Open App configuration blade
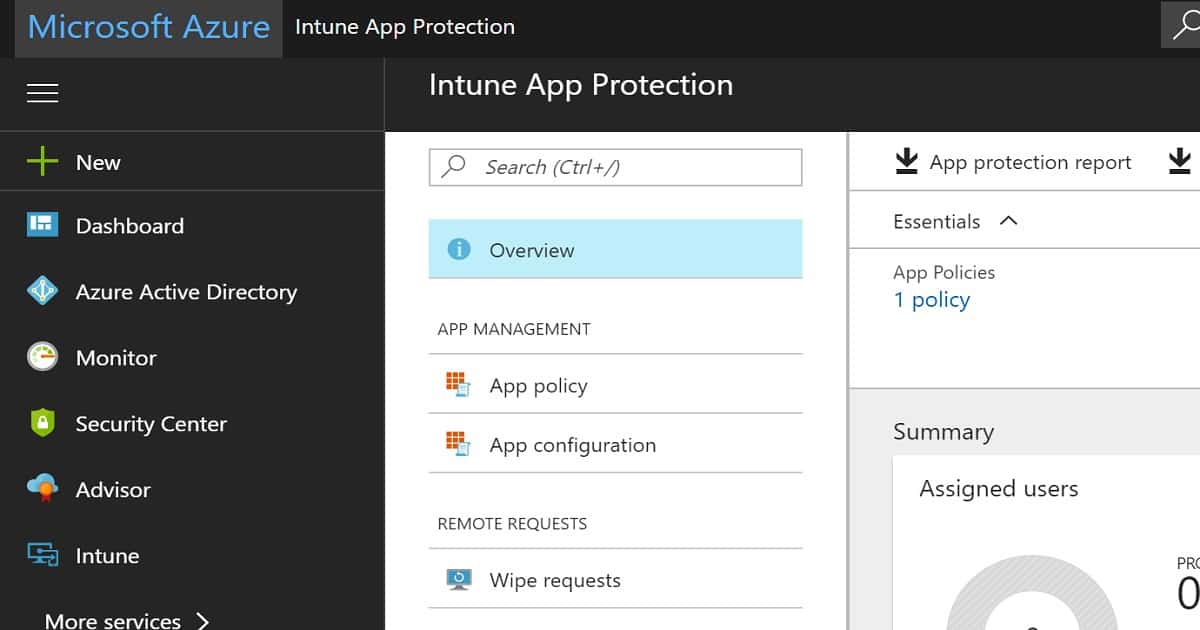The height and width of the screenshot is (630, 1200). point(615,444)
